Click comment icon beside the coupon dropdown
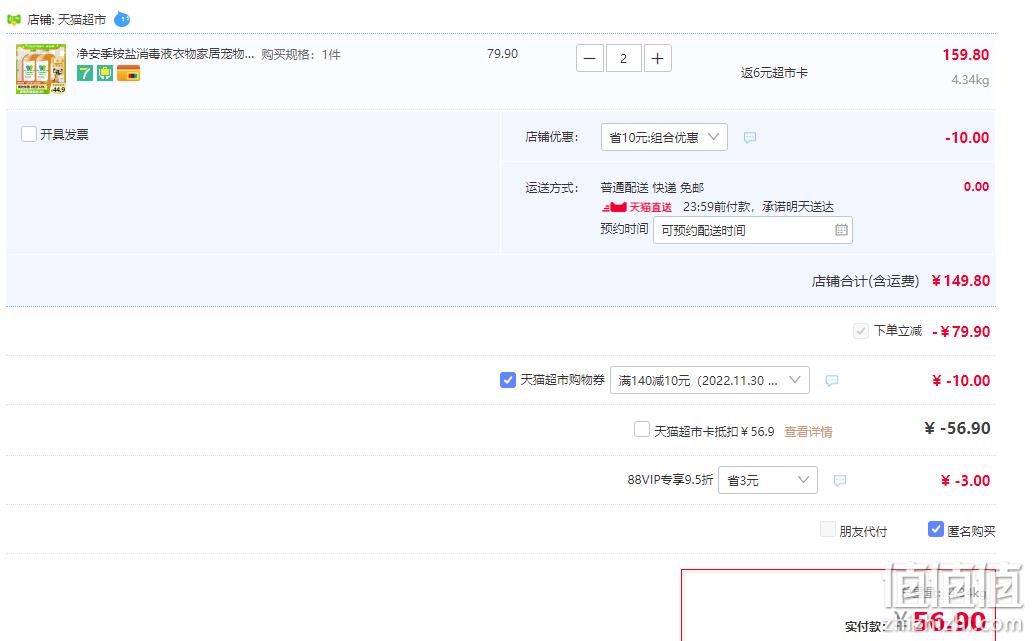The width and height of the screenshot is (1032, 641). pyautogui.click(x=832, y=380)
